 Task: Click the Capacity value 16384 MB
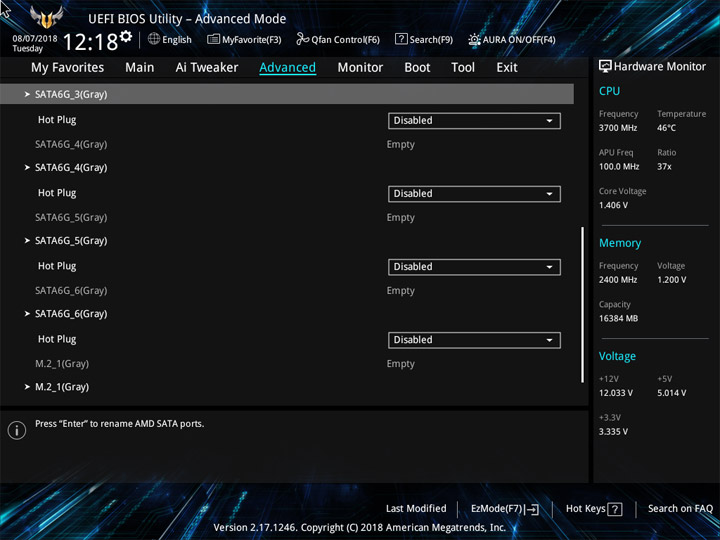pyautogui.click(x=618, y=318)
